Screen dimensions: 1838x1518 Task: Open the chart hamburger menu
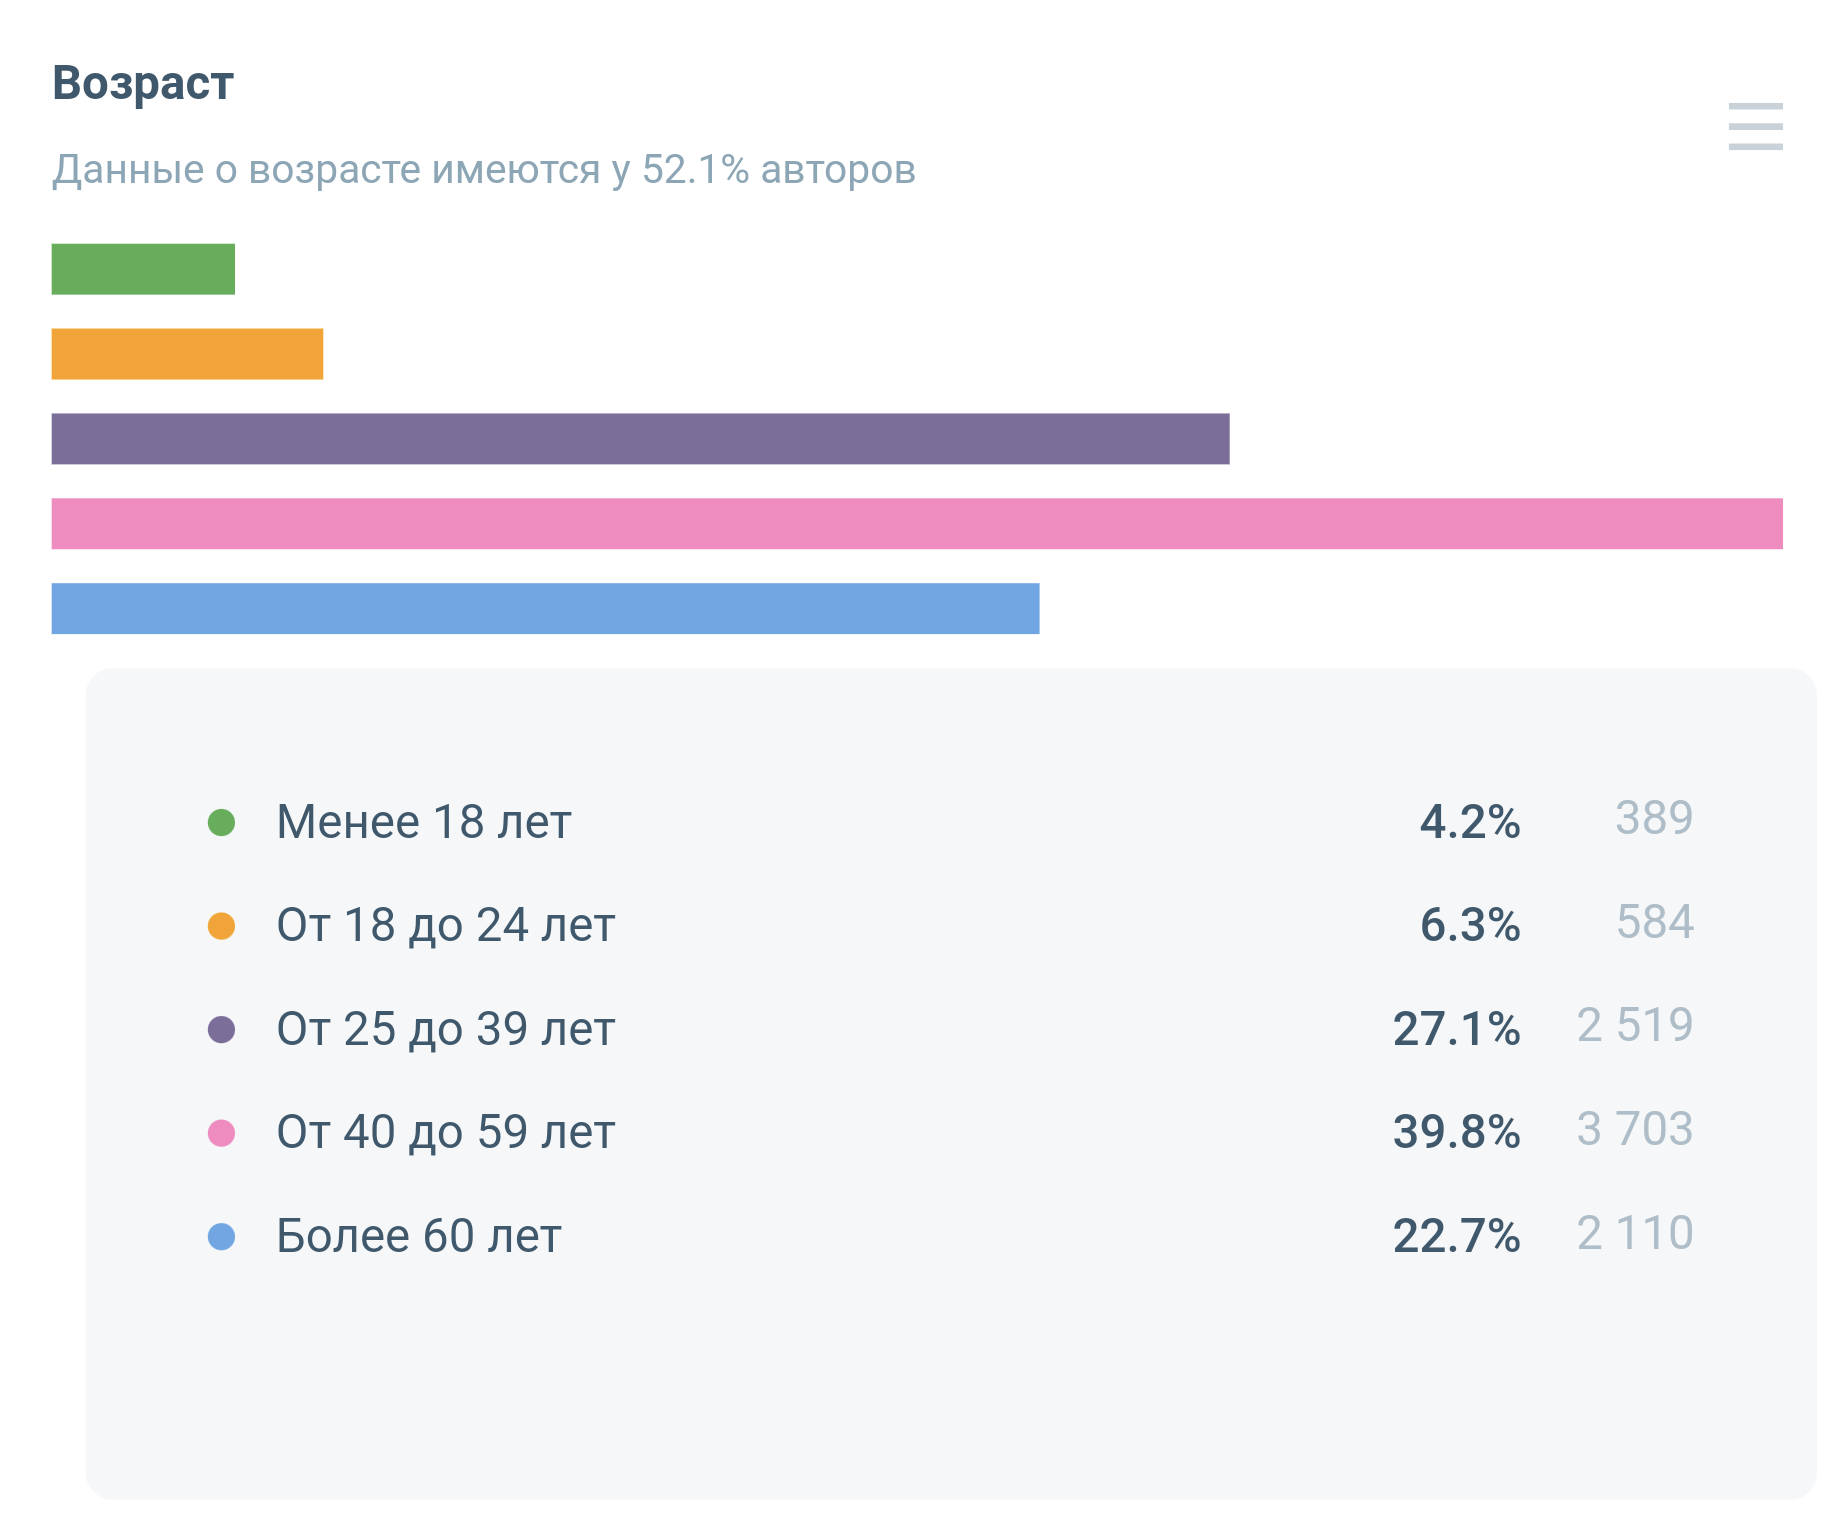coord(1755,127)
